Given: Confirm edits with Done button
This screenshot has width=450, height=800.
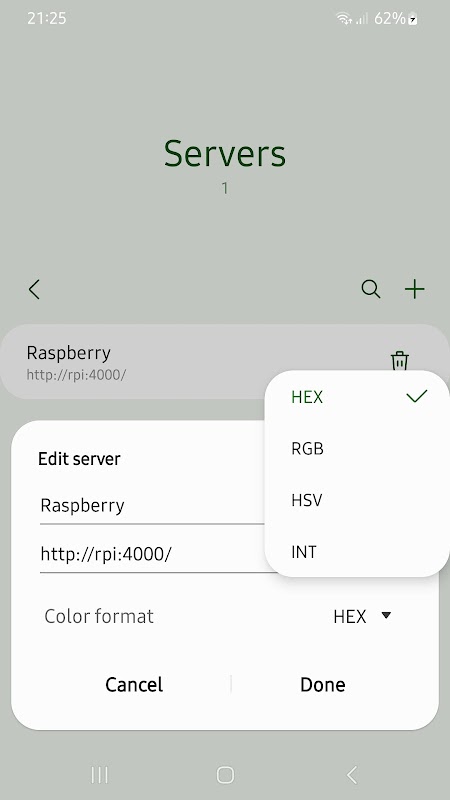Looking at the screenshot, I should [322, 685].
